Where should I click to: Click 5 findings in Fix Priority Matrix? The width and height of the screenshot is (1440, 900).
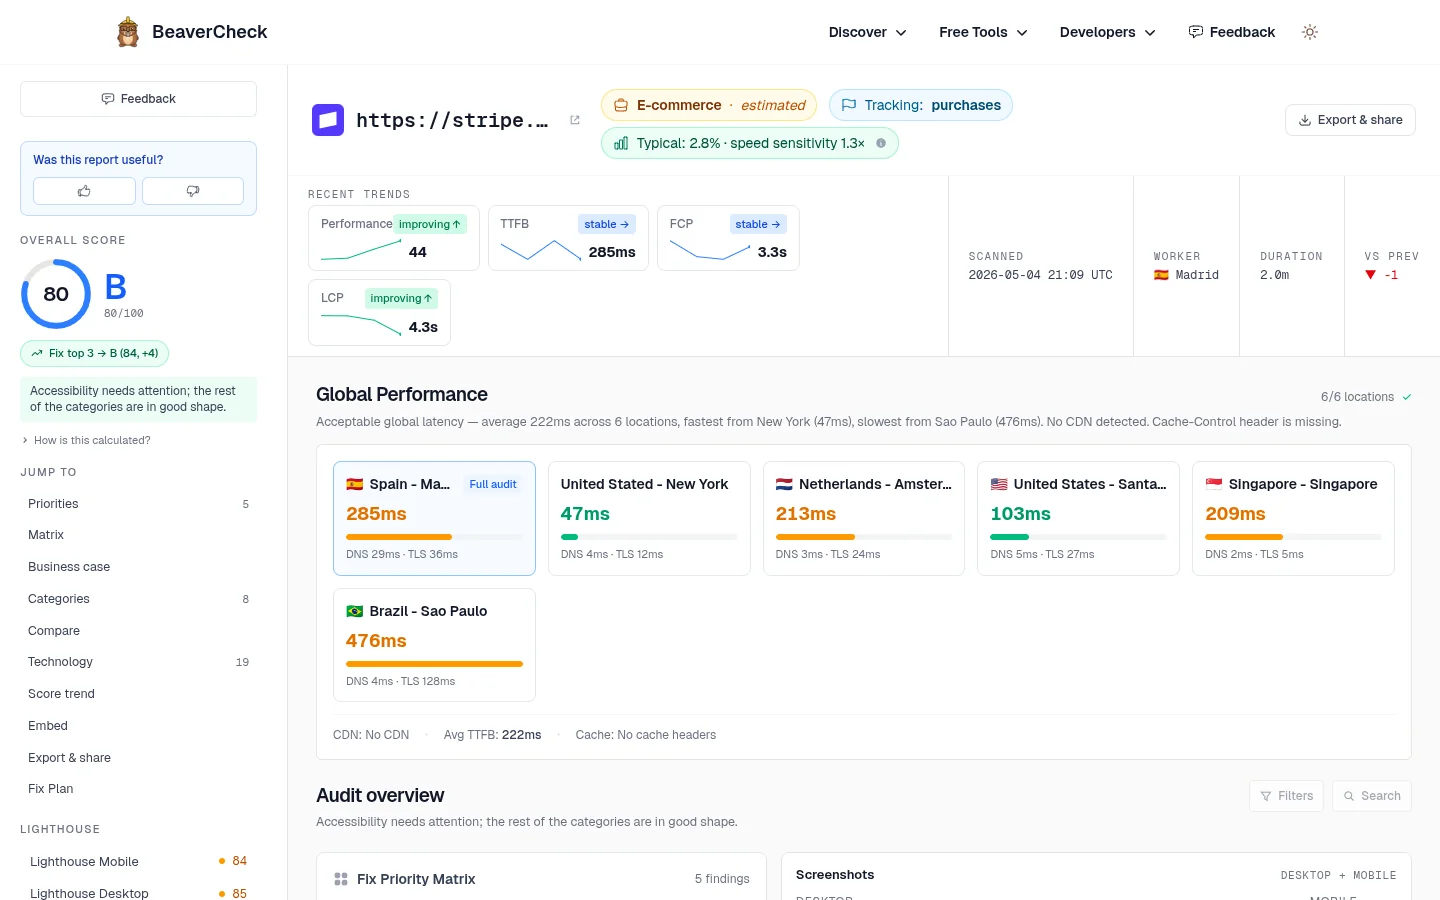pos(722,879)
